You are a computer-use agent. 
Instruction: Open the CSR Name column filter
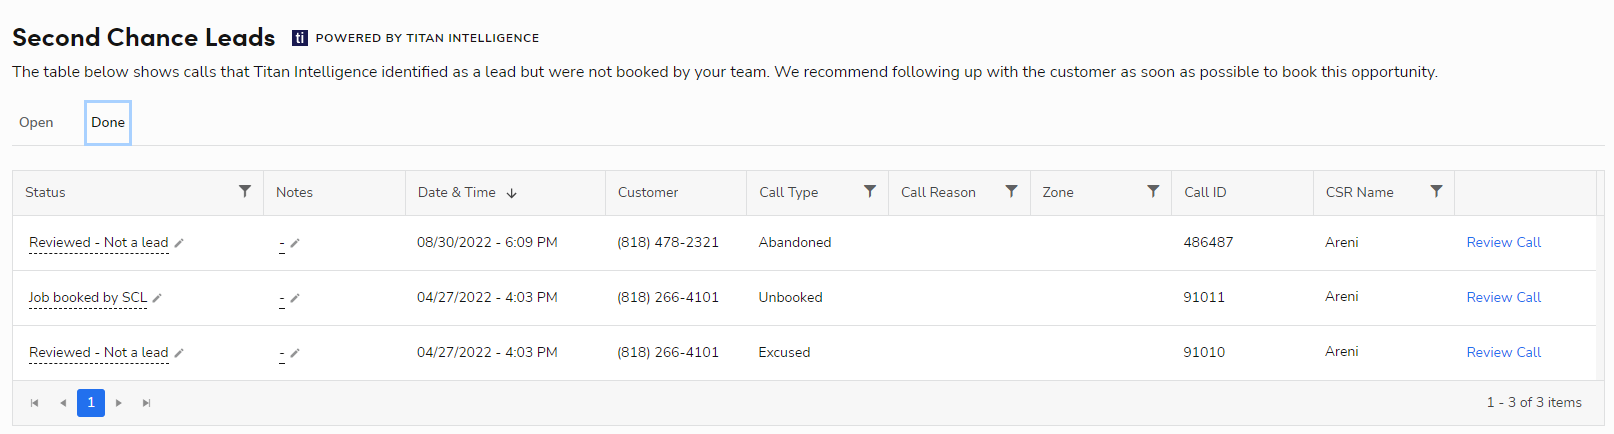(x=1436, y=191)
